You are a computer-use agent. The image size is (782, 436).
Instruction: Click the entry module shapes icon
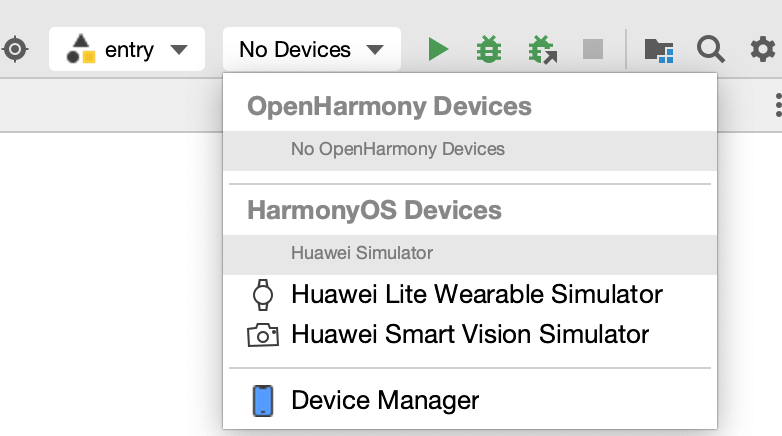pyautogui.click(x=80, y=49)
